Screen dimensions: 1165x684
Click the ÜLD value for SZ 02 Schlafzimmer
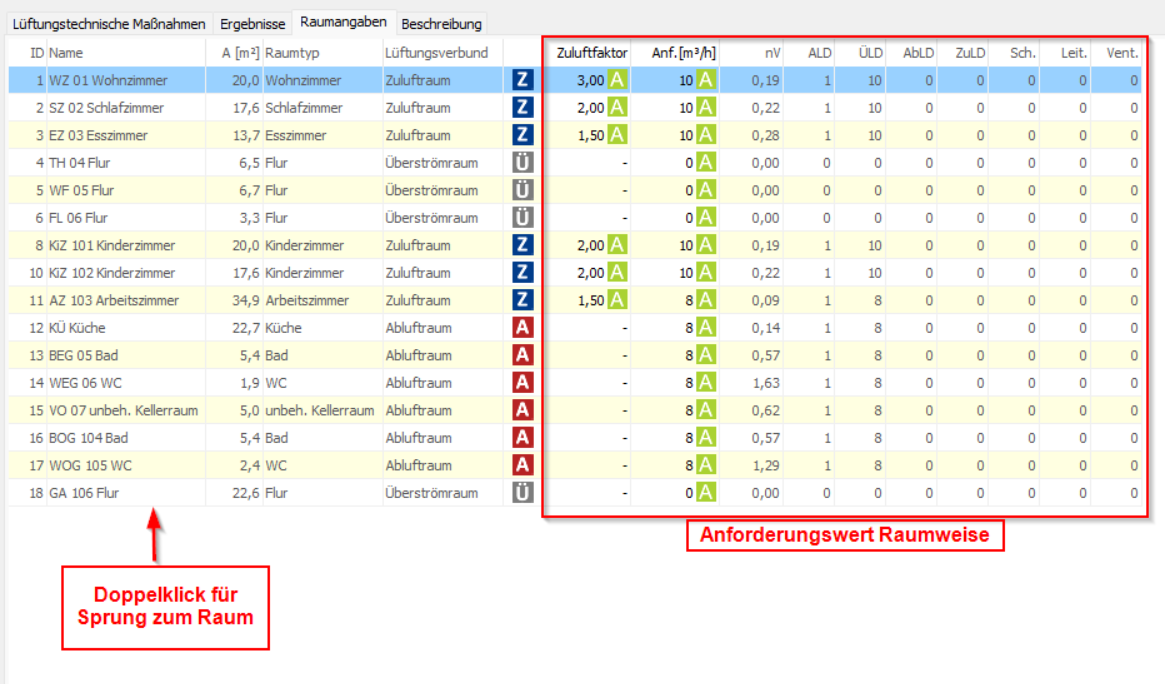pos(873,108)
